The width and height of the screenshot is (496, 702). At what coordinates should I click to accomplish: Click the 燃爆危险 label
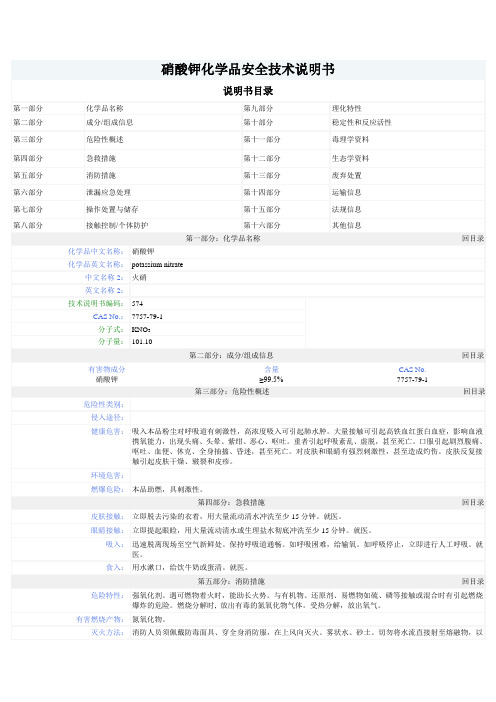[x=107, y=489]
